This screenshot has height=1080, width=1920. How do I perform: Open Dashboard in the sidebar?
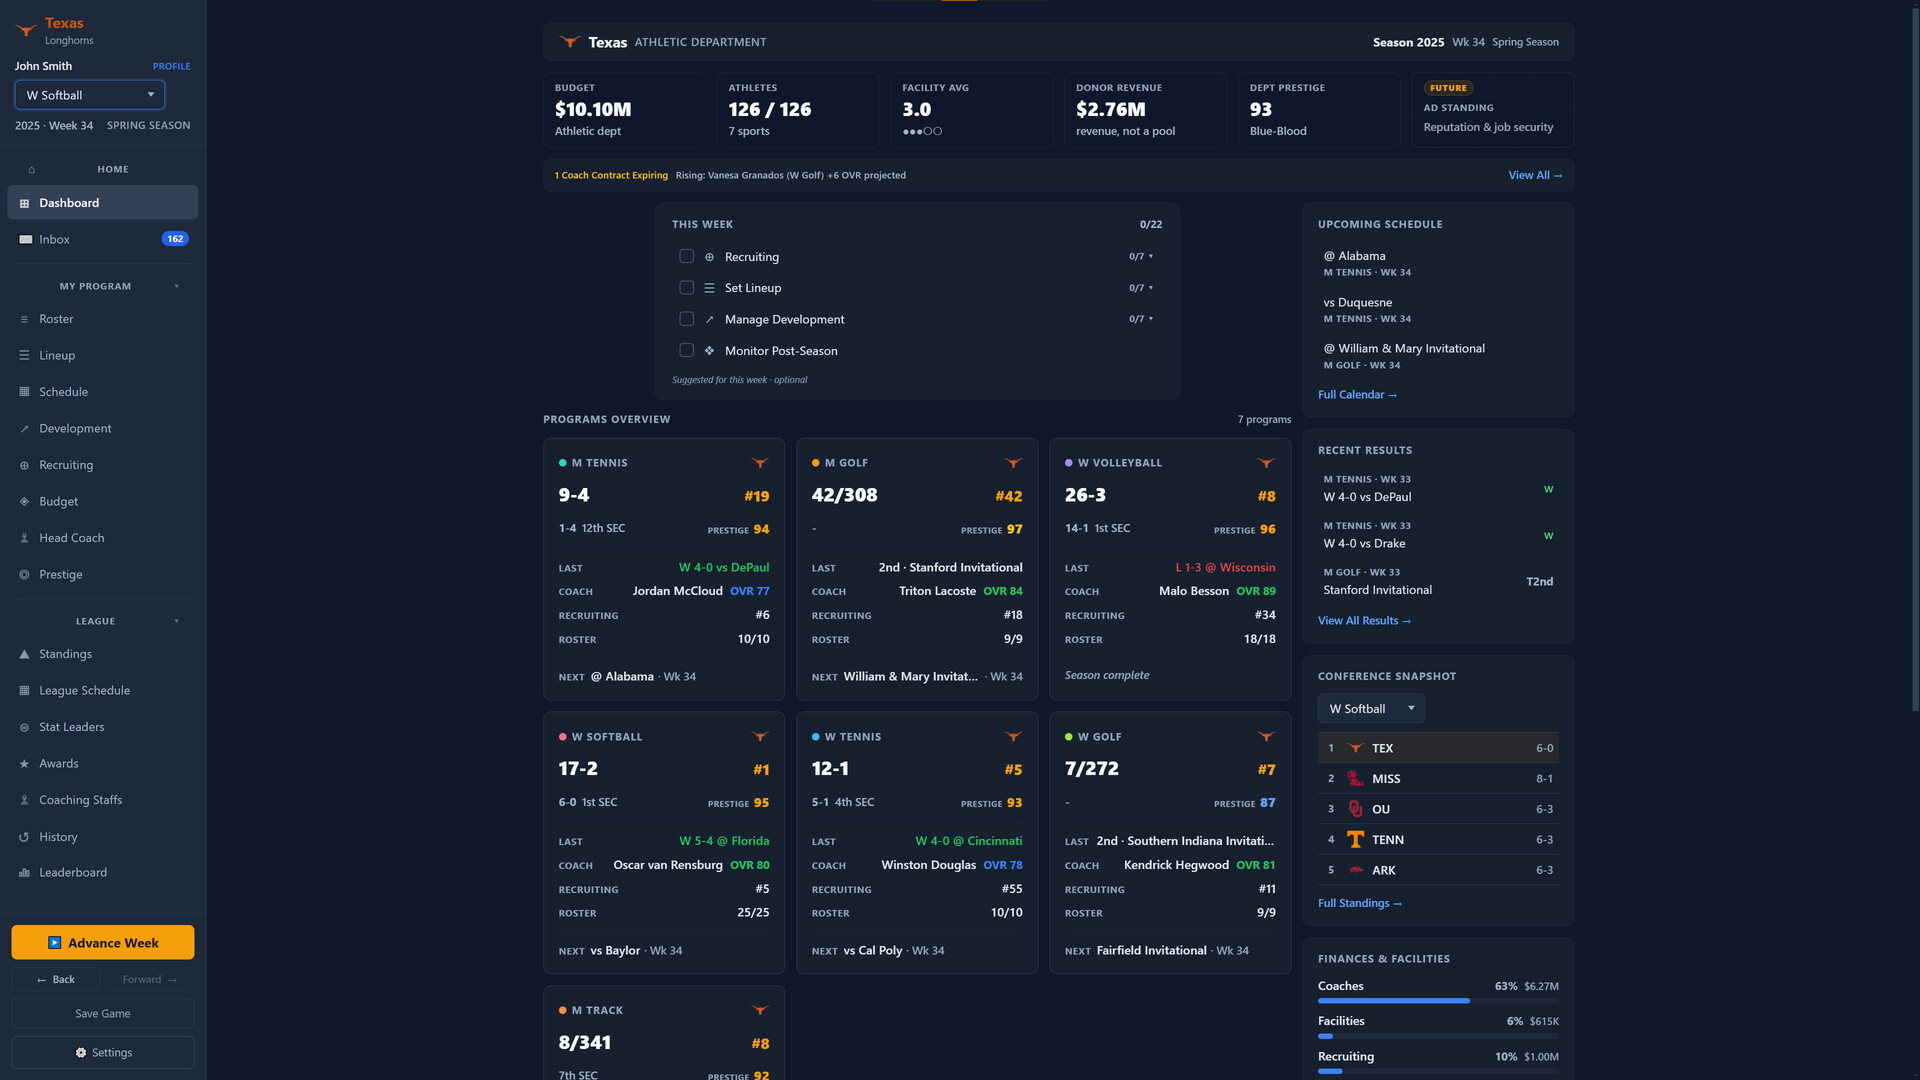pos(103,203)
